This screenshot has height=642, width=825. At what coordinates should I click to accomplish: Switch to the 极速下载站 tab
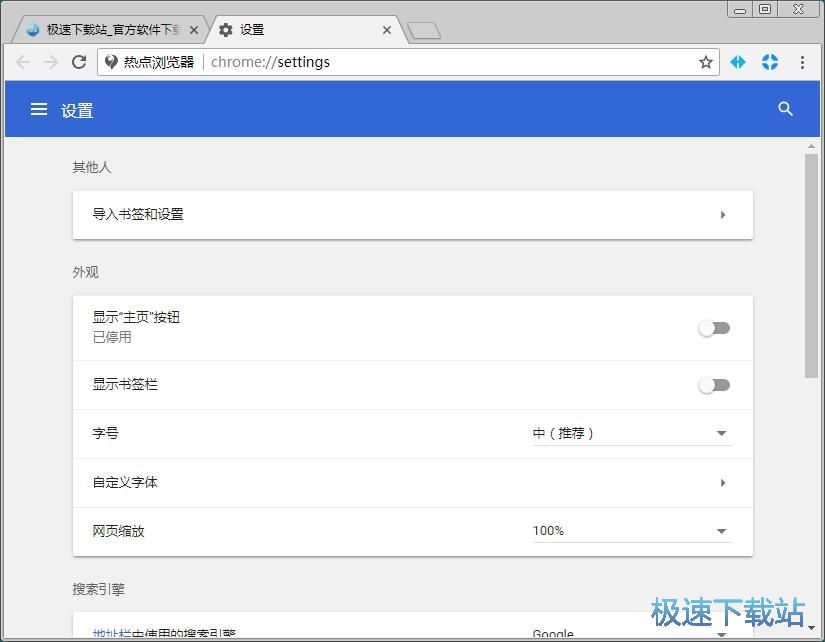[x=108, y=30]
